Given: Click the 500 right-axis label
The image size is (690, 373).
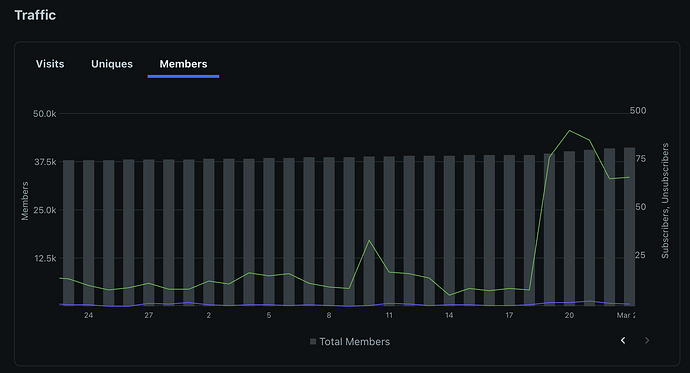Looking at the screenshot, I should [638, 110].
